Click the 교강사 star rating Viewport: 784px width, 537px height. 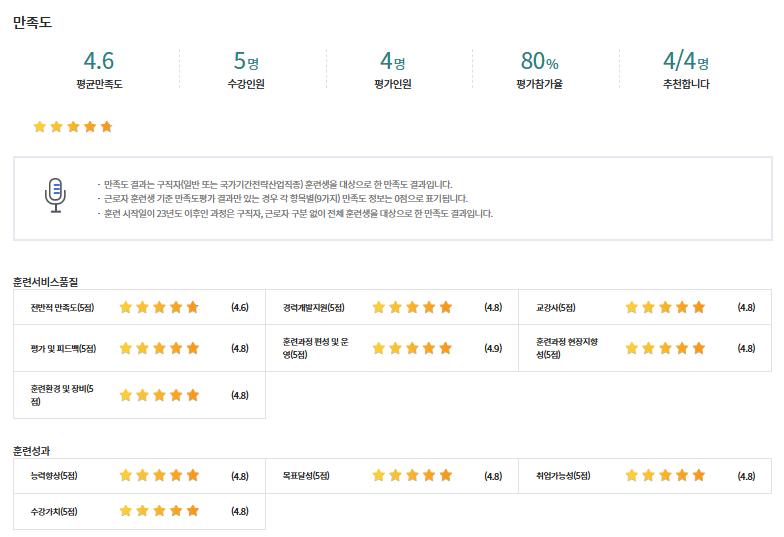(665, 307)
